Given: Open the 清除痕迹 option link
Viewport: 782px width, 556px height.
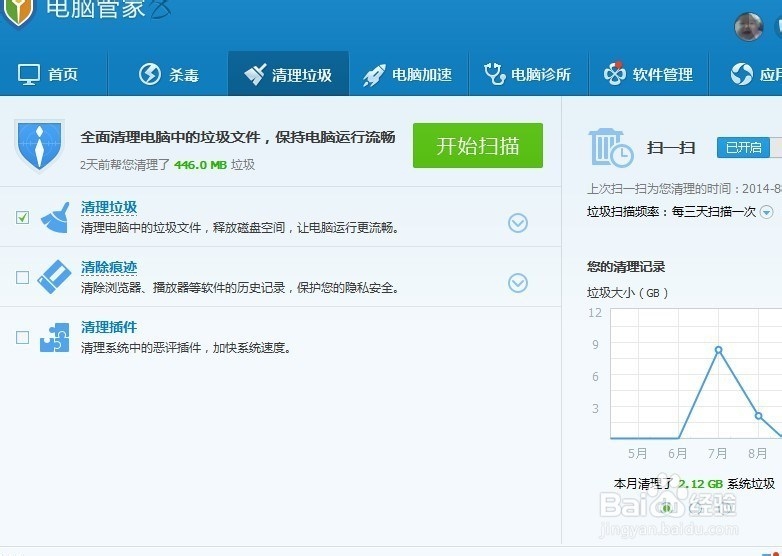Looking at the screenshot, I should tap(109, 267).
